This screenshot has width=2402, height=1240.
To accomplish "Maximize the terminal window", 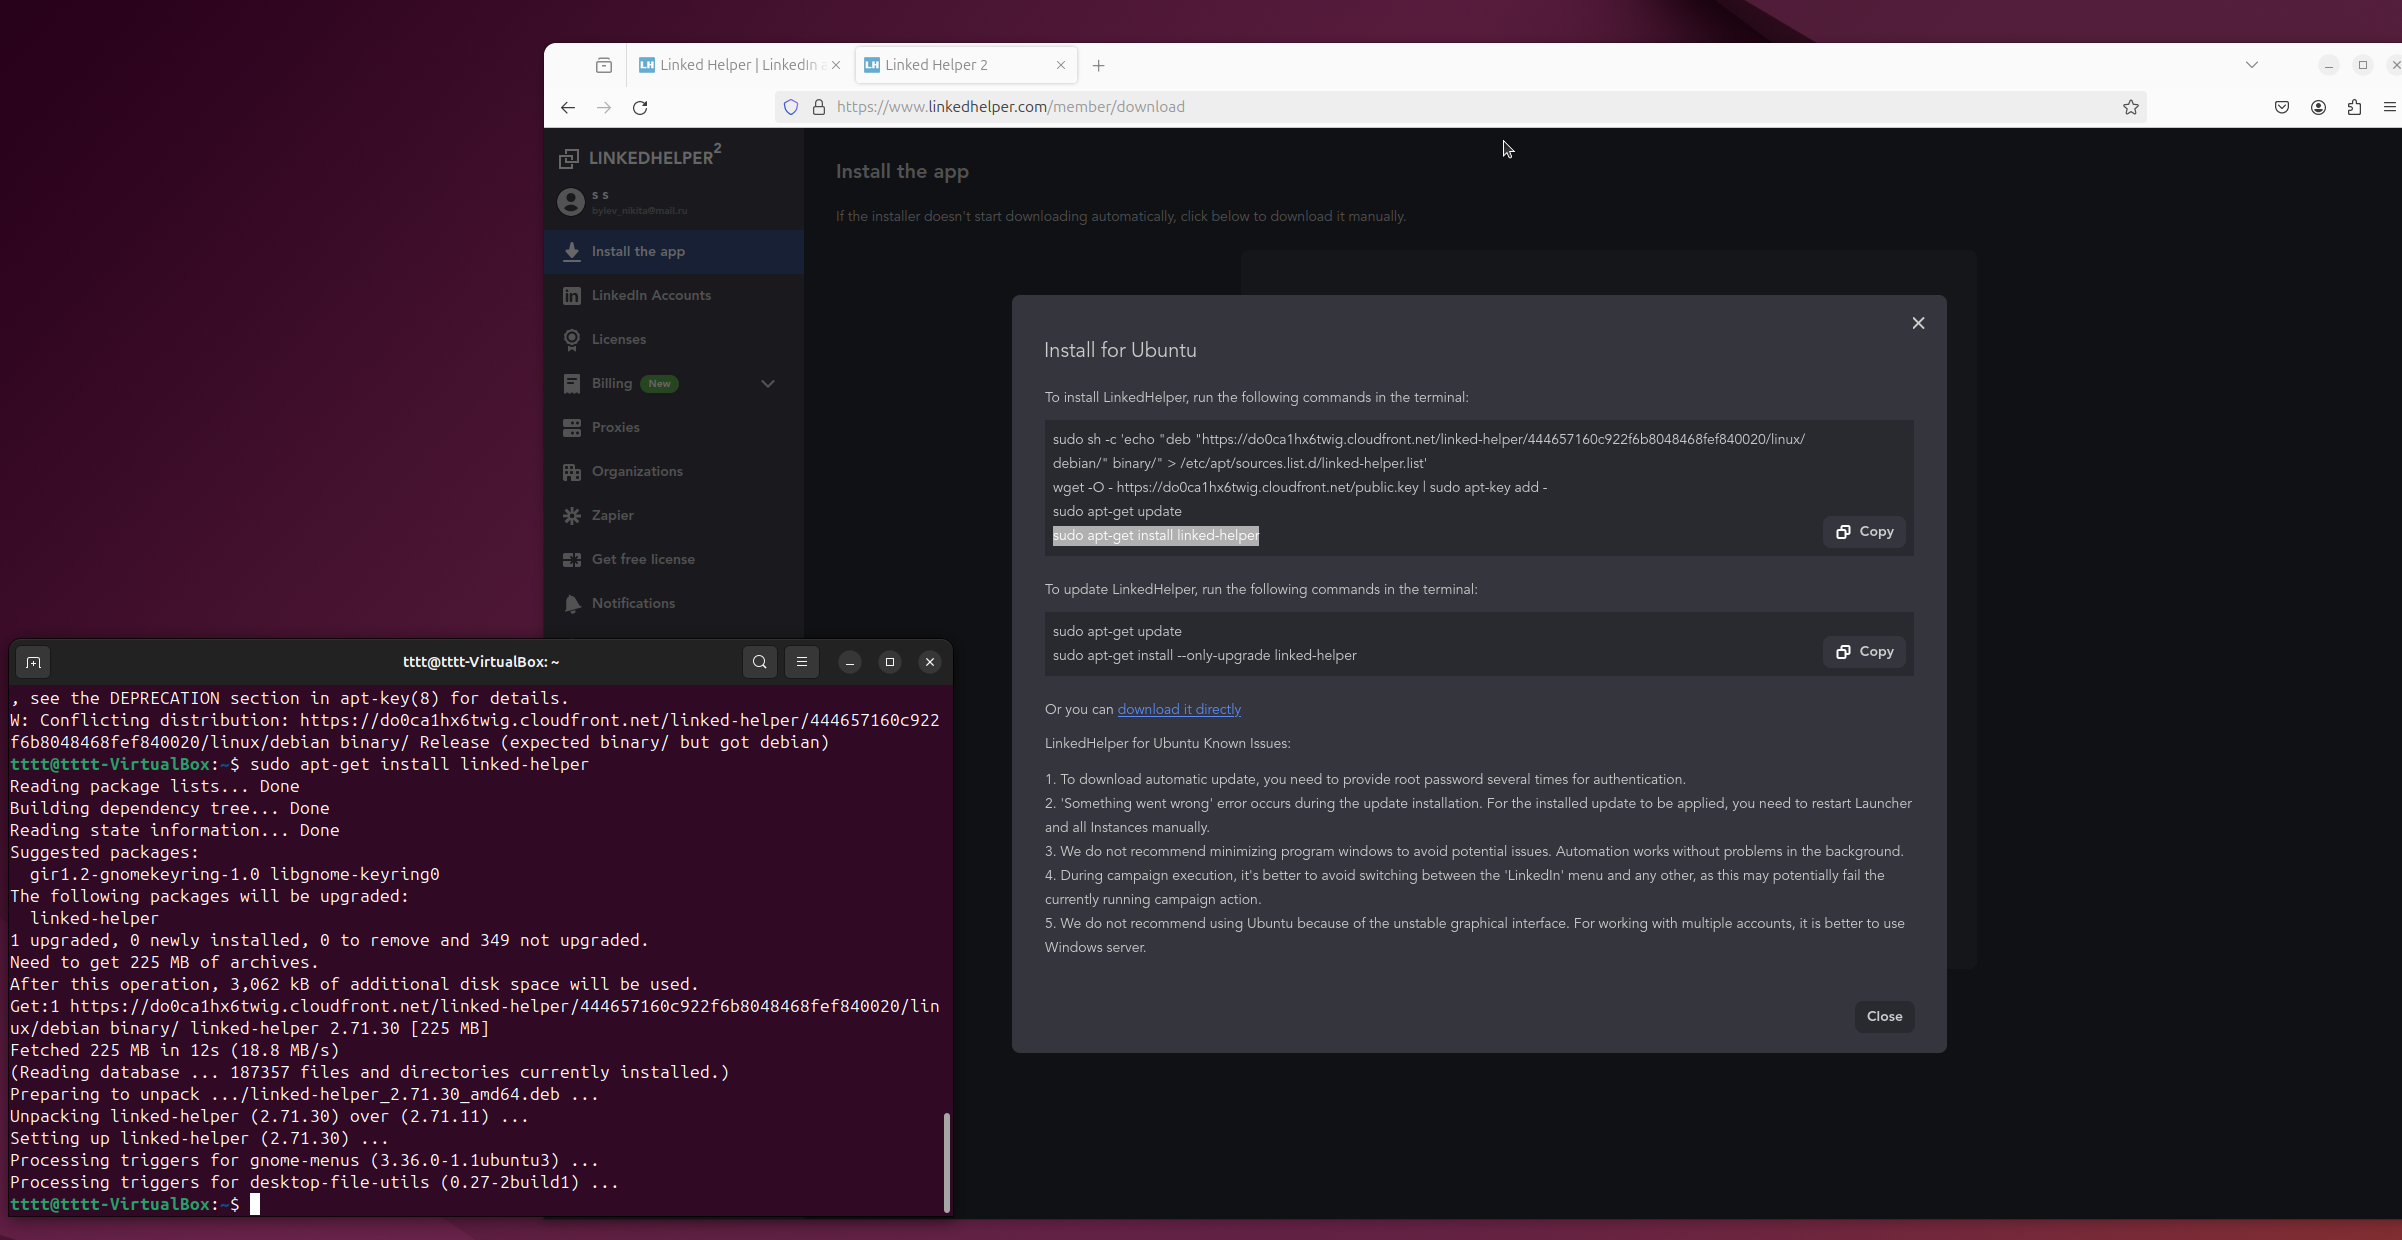I will [x=890, y=662].
